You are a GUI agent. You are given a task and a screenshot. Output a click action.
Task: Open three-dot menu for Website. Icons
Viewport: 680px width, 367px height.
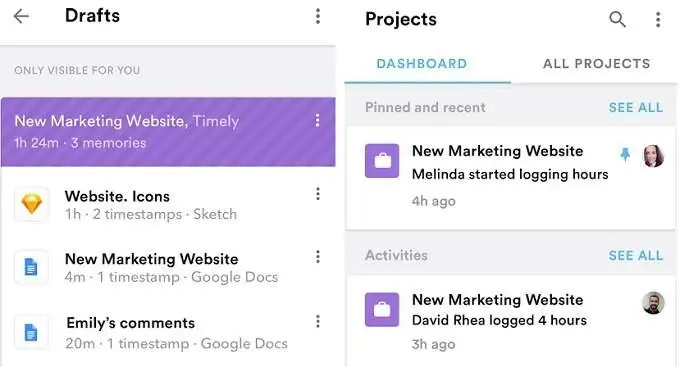pyautogui.click(x=318, y=194)
